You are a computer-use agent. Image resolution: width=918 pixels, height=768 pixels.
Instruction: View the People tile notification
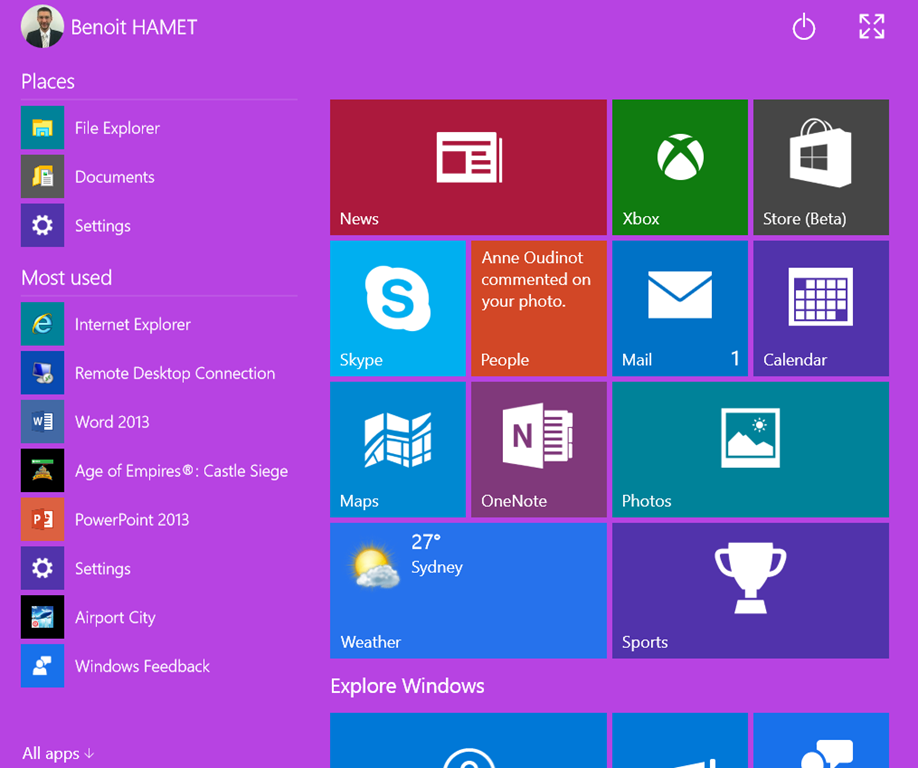tap(538, 308)
